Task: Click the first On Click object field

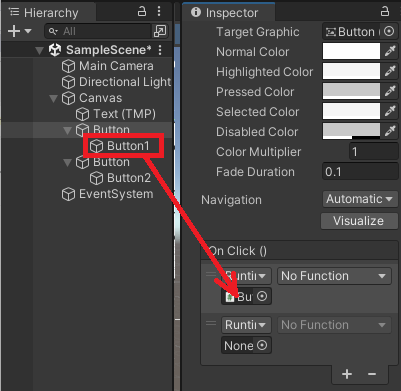Action: pos(246,296)
